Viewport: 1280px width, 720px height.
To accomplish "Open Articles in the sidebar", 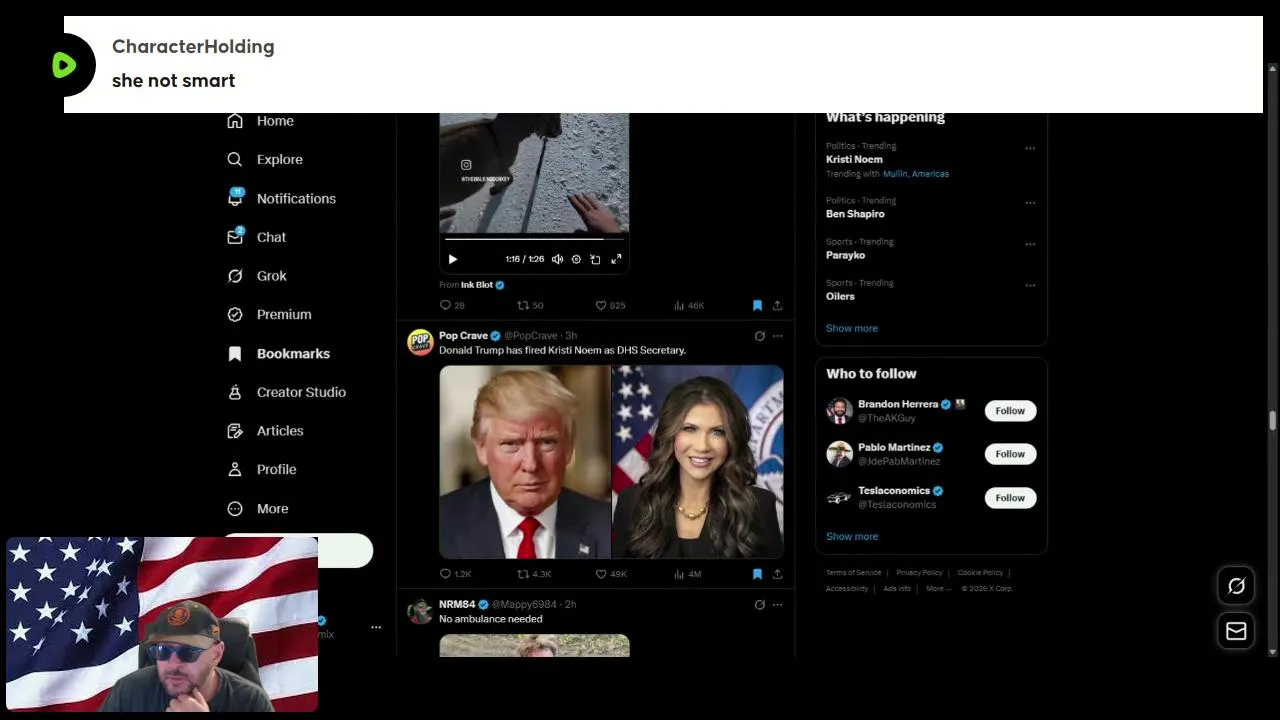I will [x=265, y=431].
